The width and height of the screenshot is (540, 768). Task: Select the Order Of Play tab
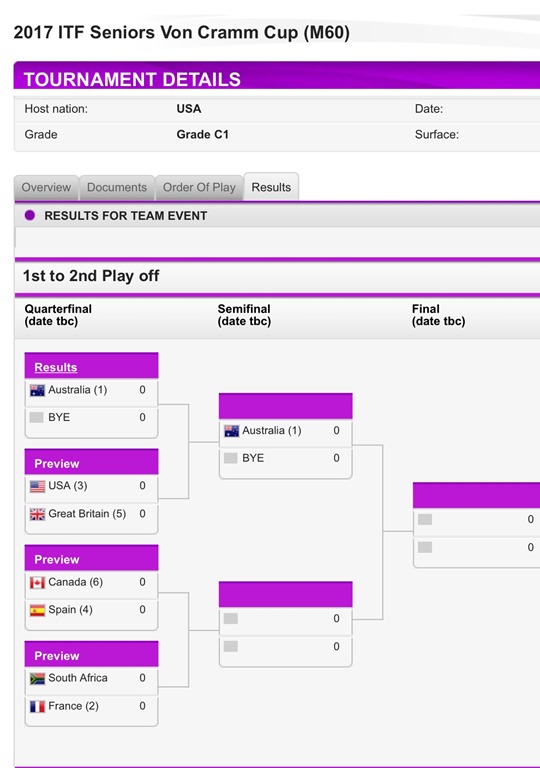pos(199,188)
